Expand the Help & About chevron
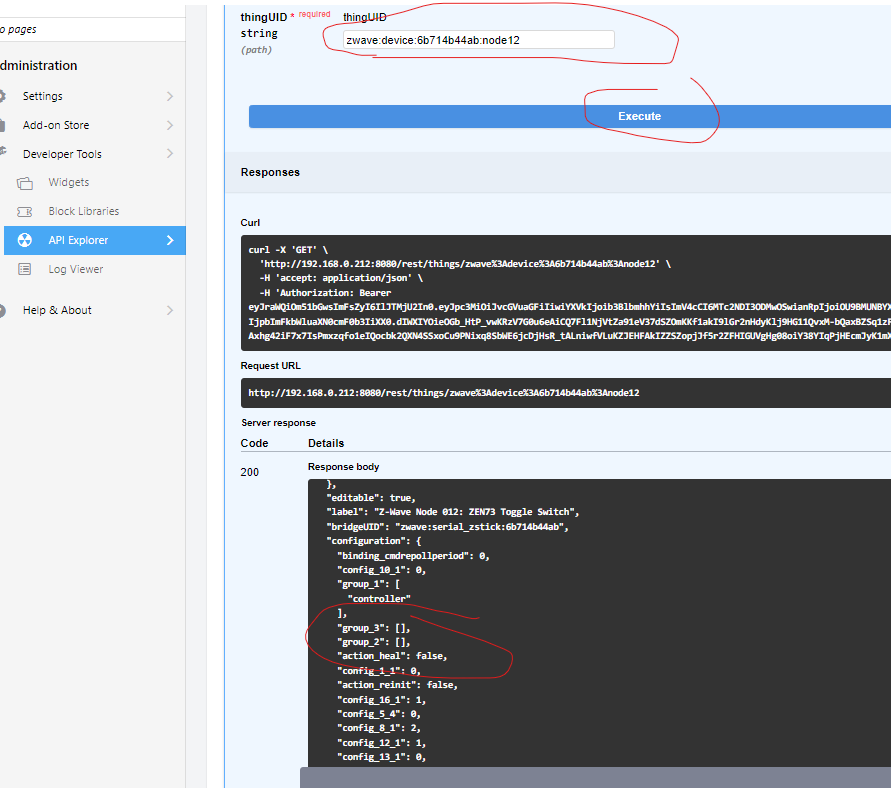The width and height of the screenshot is (891, 788). click(170, 311)
